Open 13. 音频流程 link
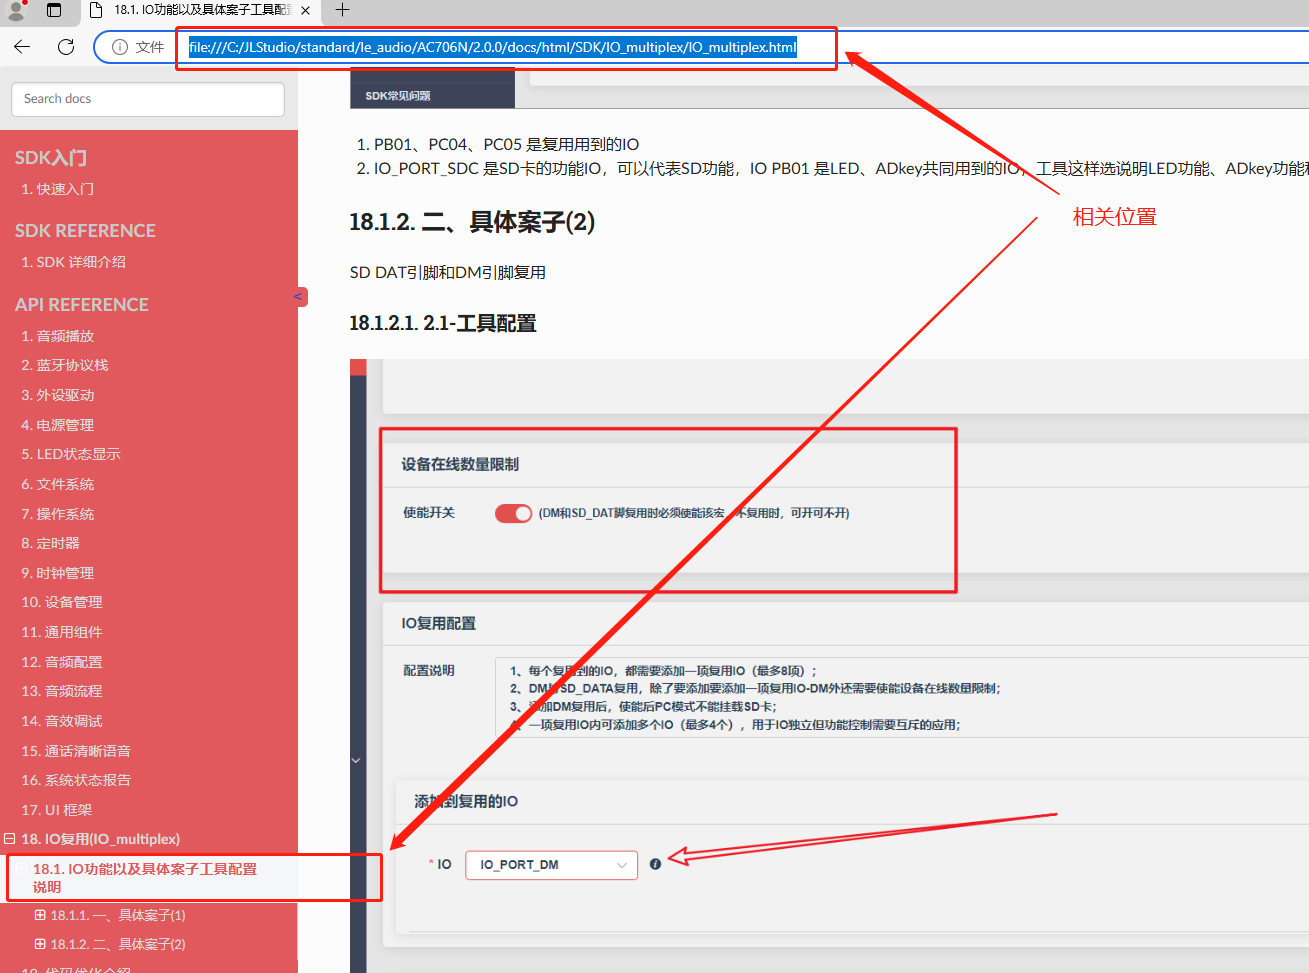The image size is (1309, 973). coord(62,691)
